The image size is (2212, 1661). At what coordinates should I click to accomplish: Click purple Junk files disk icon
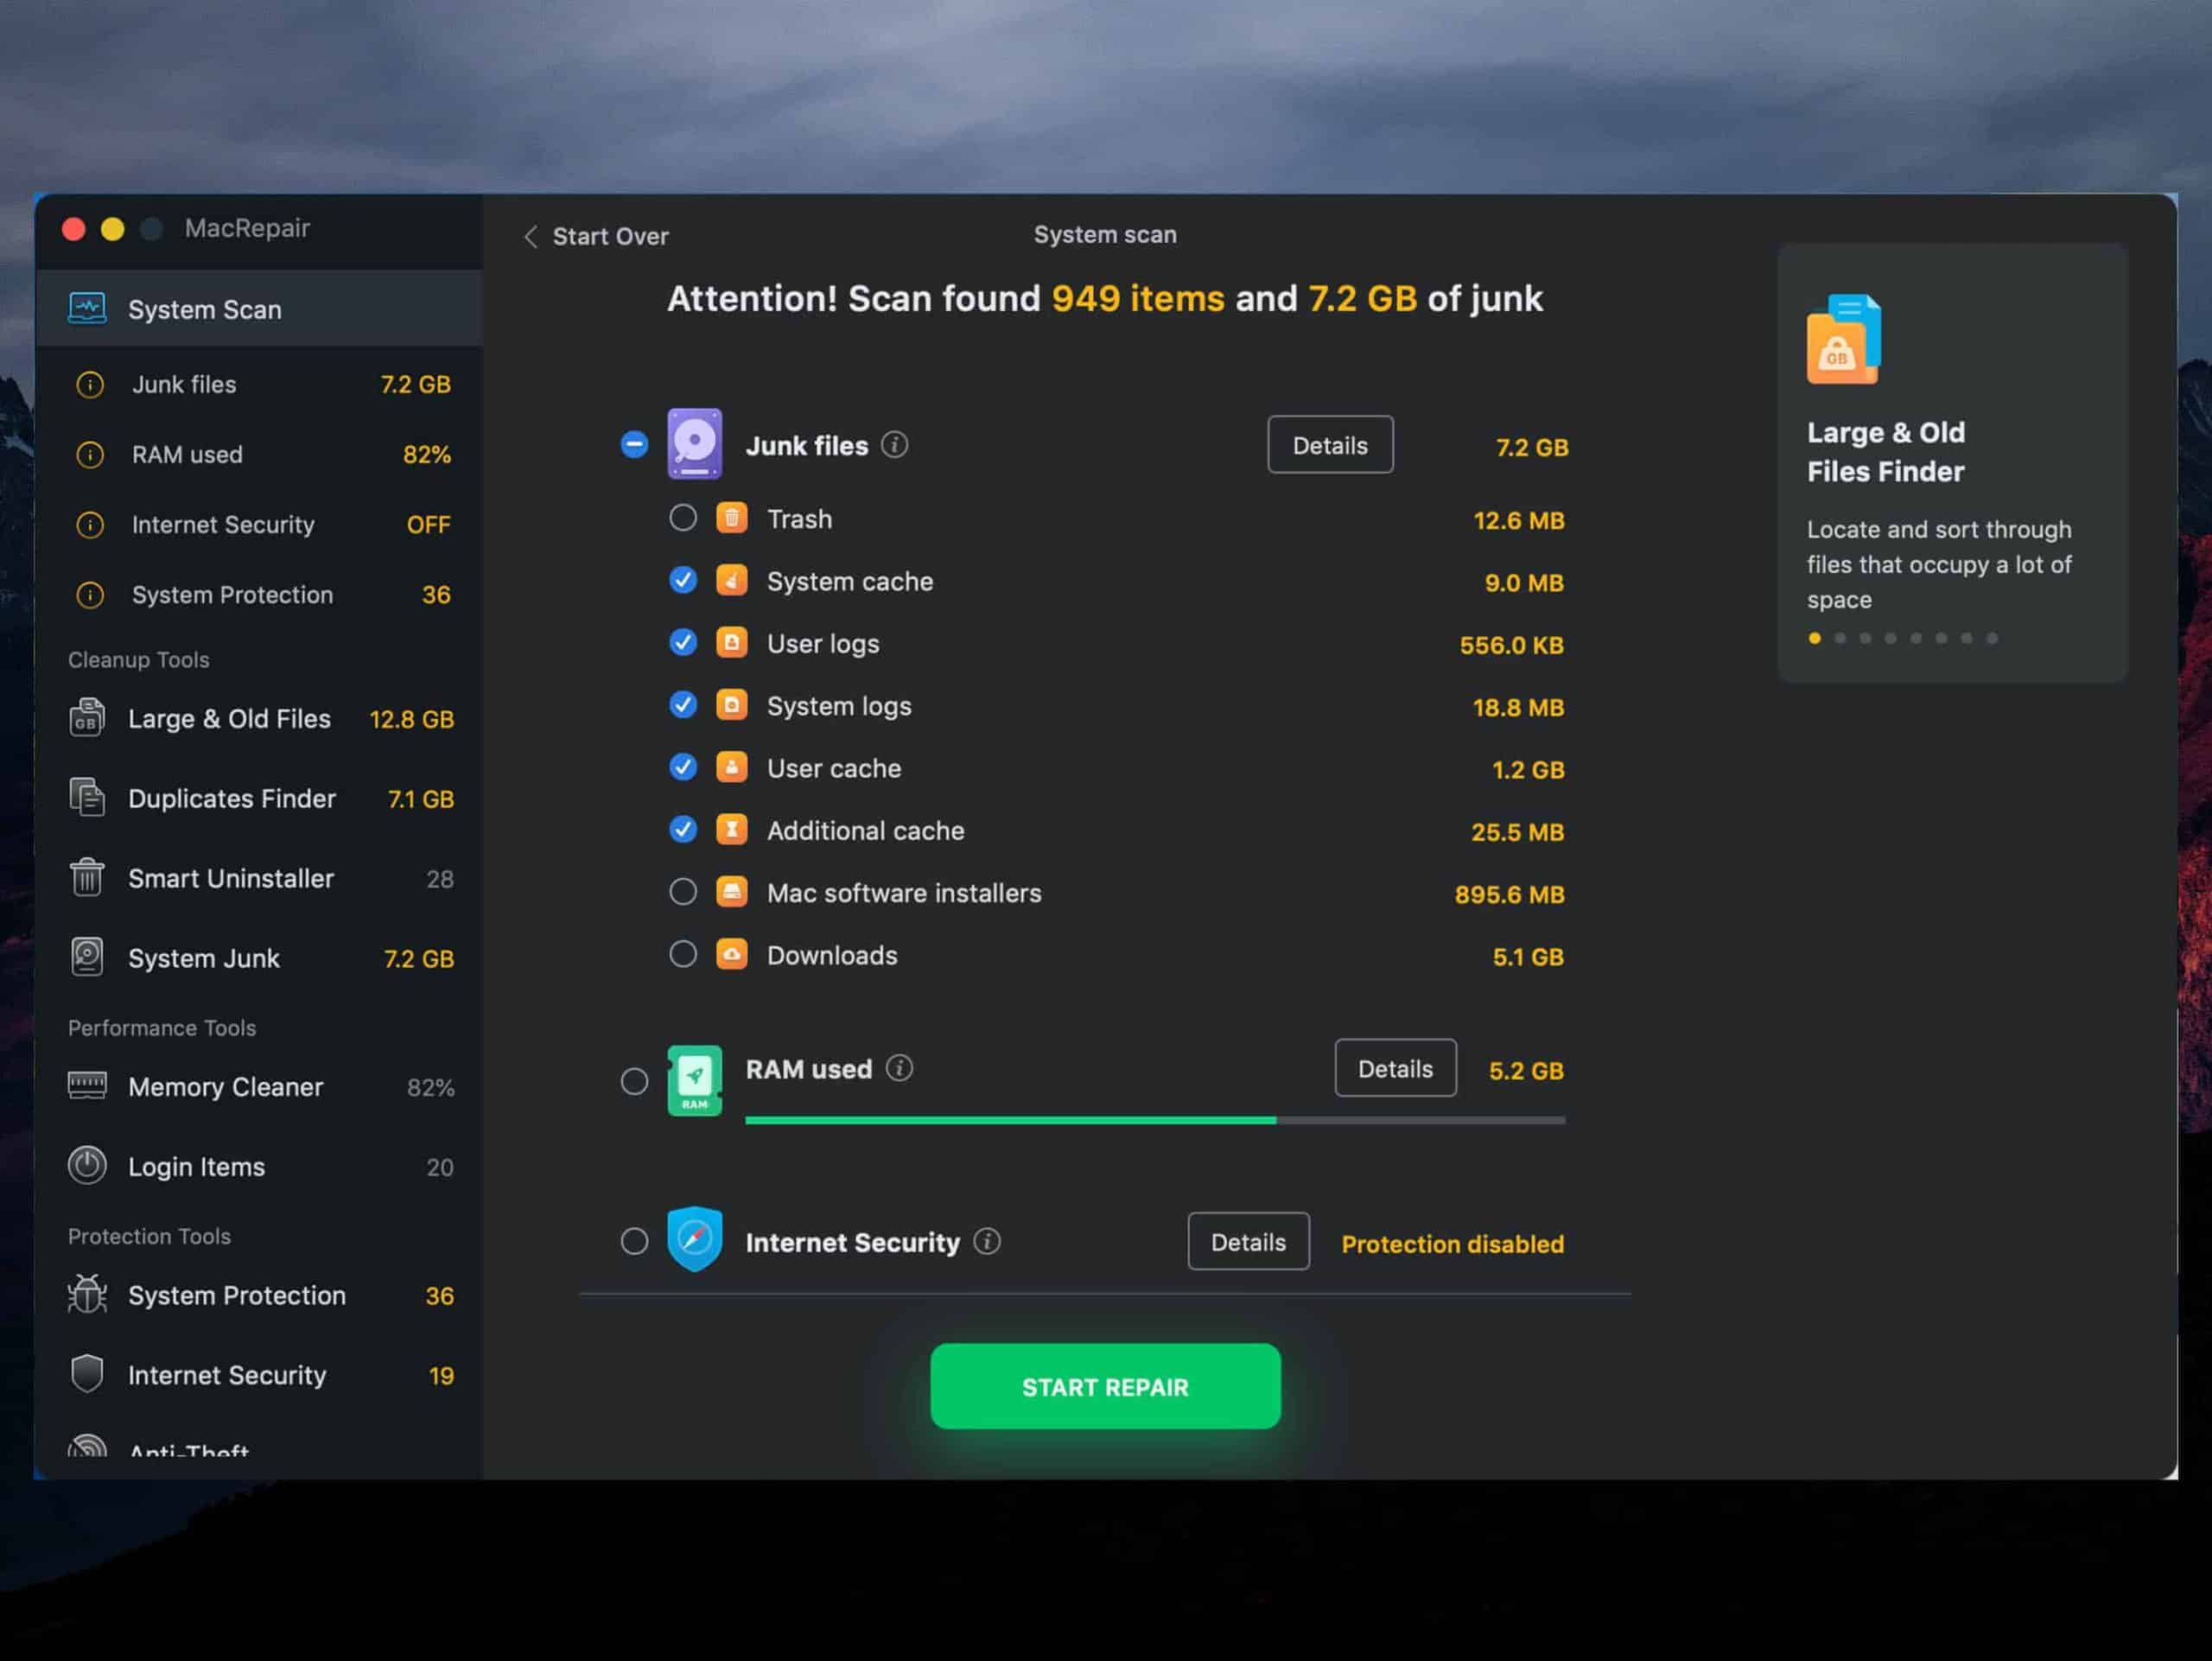[x=695, y=444]
